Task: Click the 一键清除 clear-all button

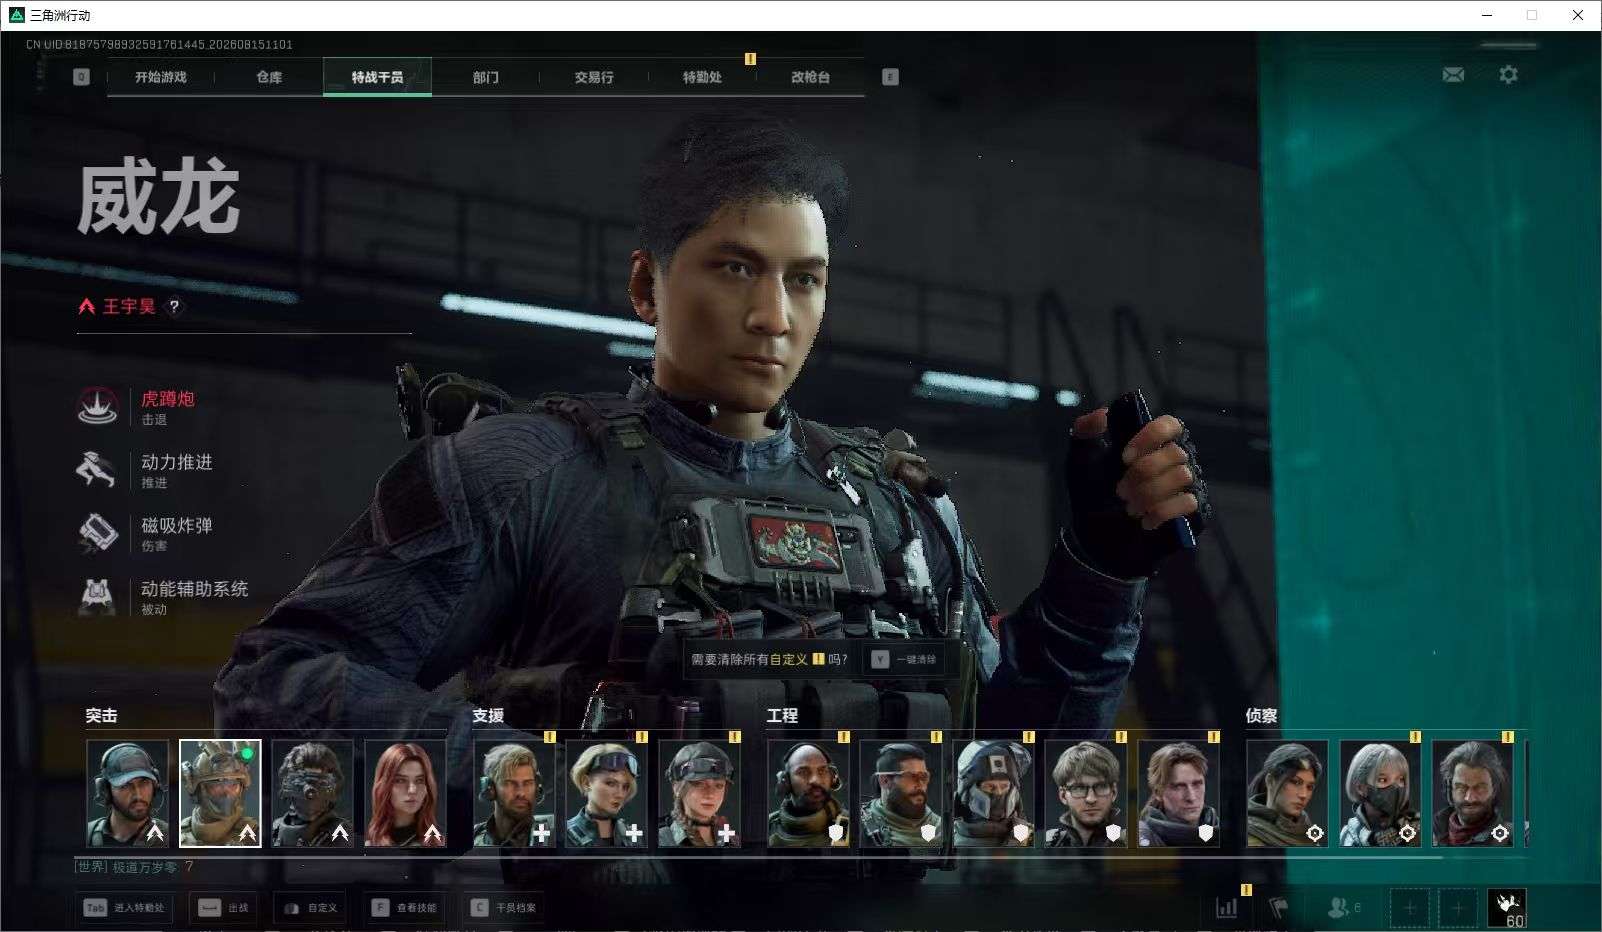Action: click(x=904, y=659)
